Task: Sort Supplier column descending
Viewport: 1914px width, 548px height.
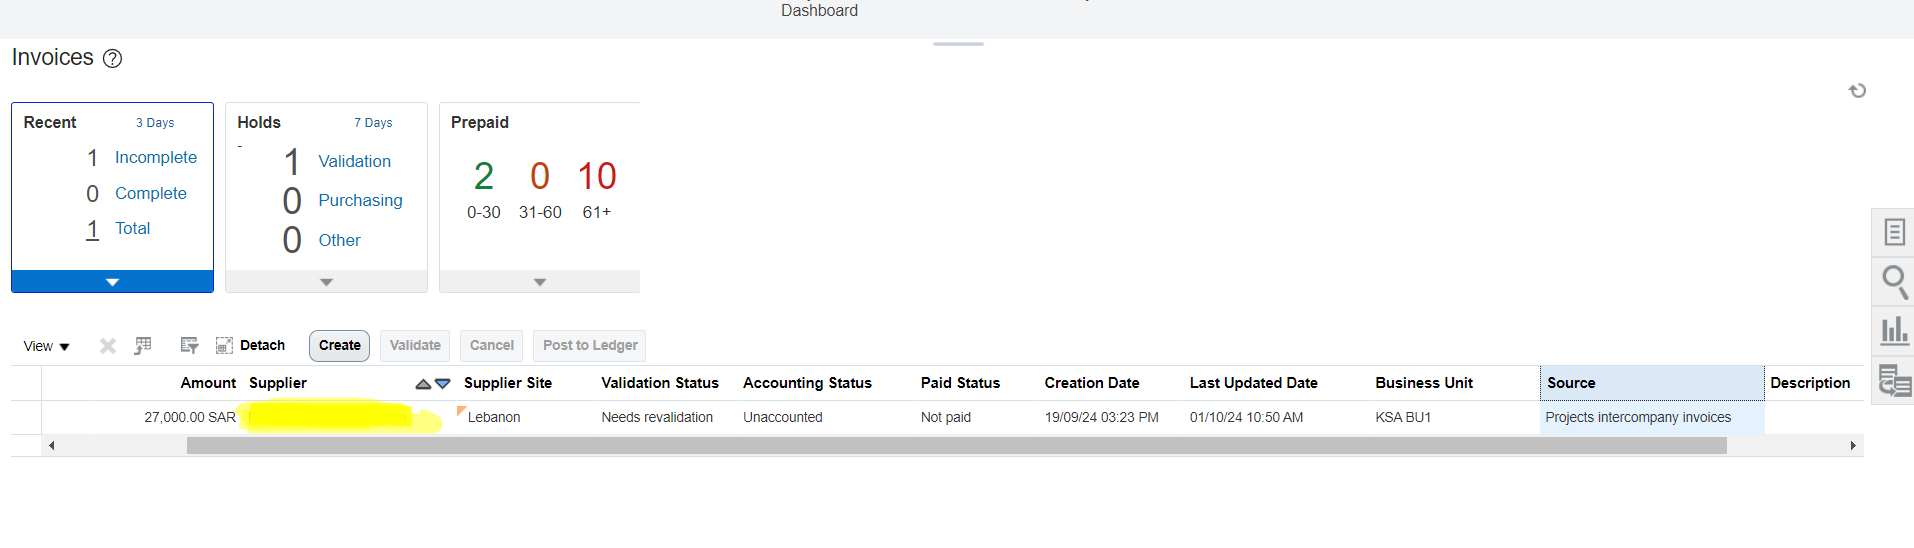Action: tap(443, 384)
